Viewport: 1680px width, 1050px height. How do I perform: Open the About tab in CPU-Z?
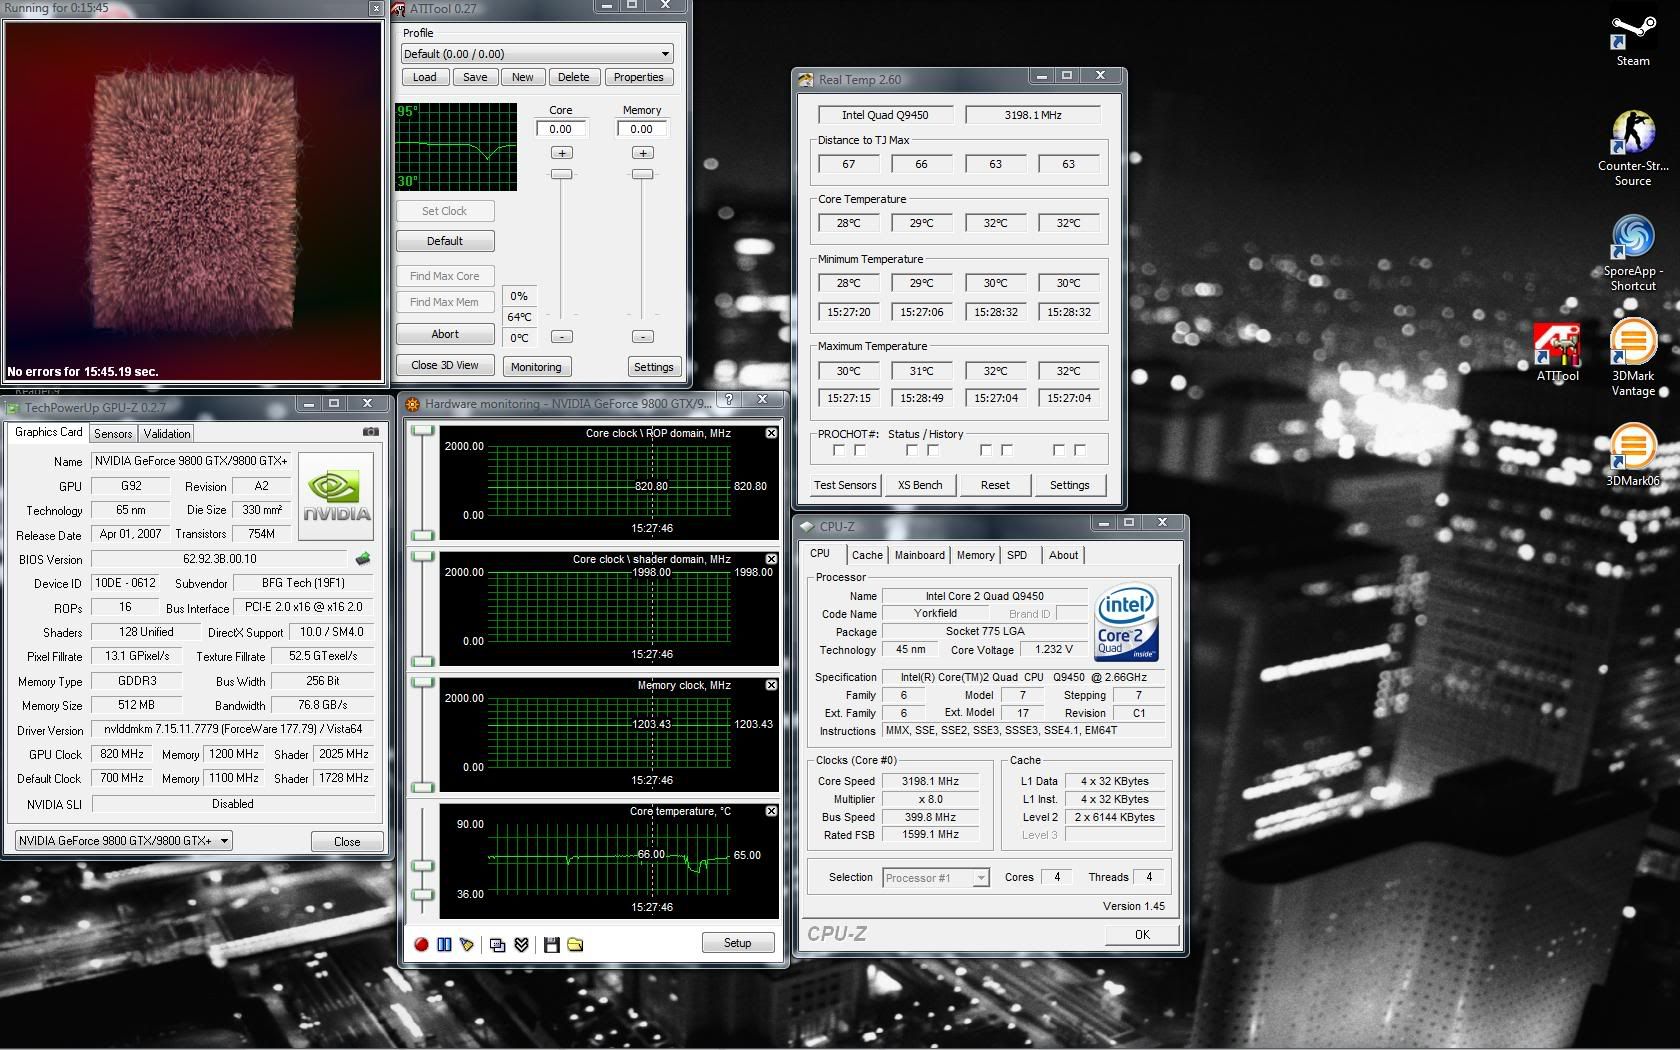point(1063,555)
